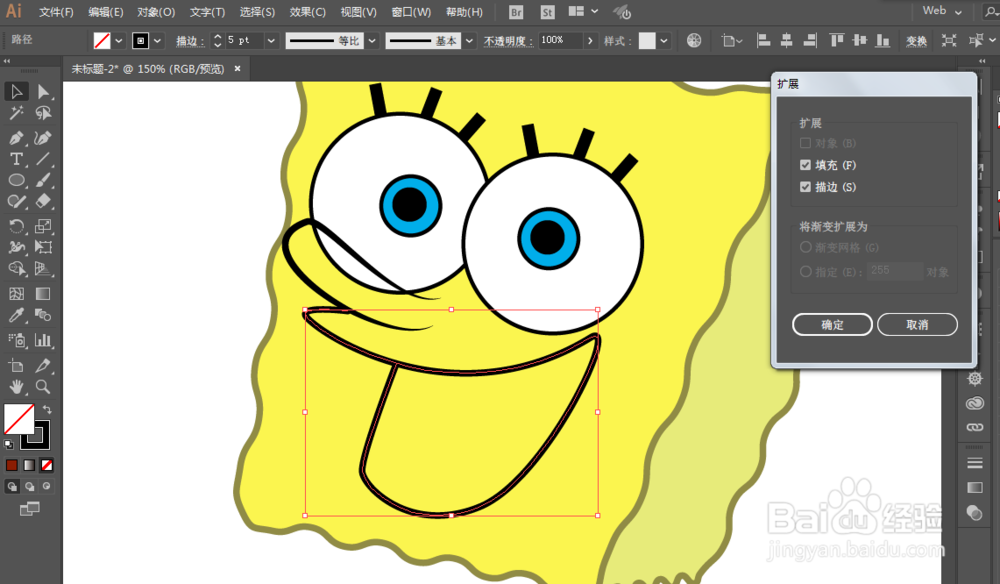Uncheck the 描边(S) stroke checkbox

click(805, 187)
